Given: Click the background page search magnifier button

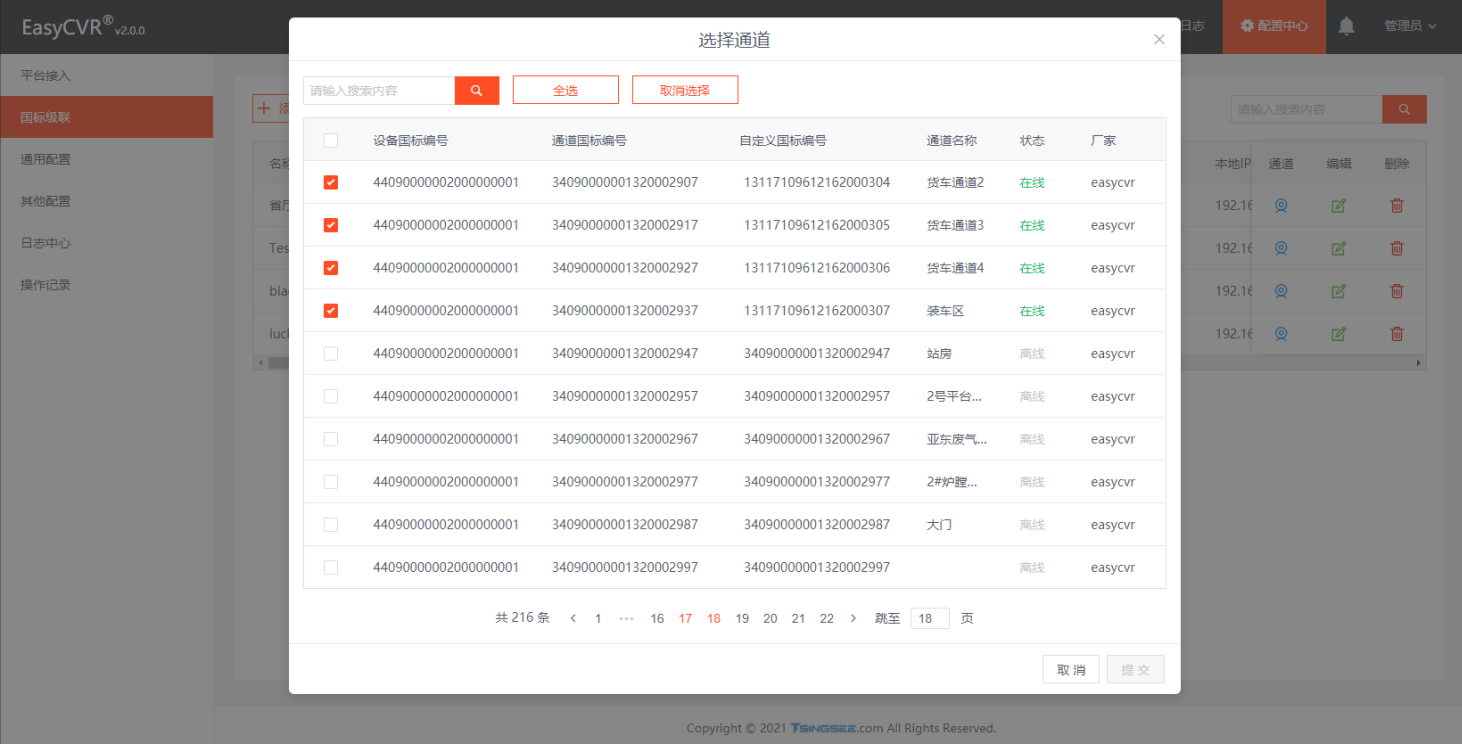Looking at the screenshot, I should pyautogui.click(x=1405, y=109).
